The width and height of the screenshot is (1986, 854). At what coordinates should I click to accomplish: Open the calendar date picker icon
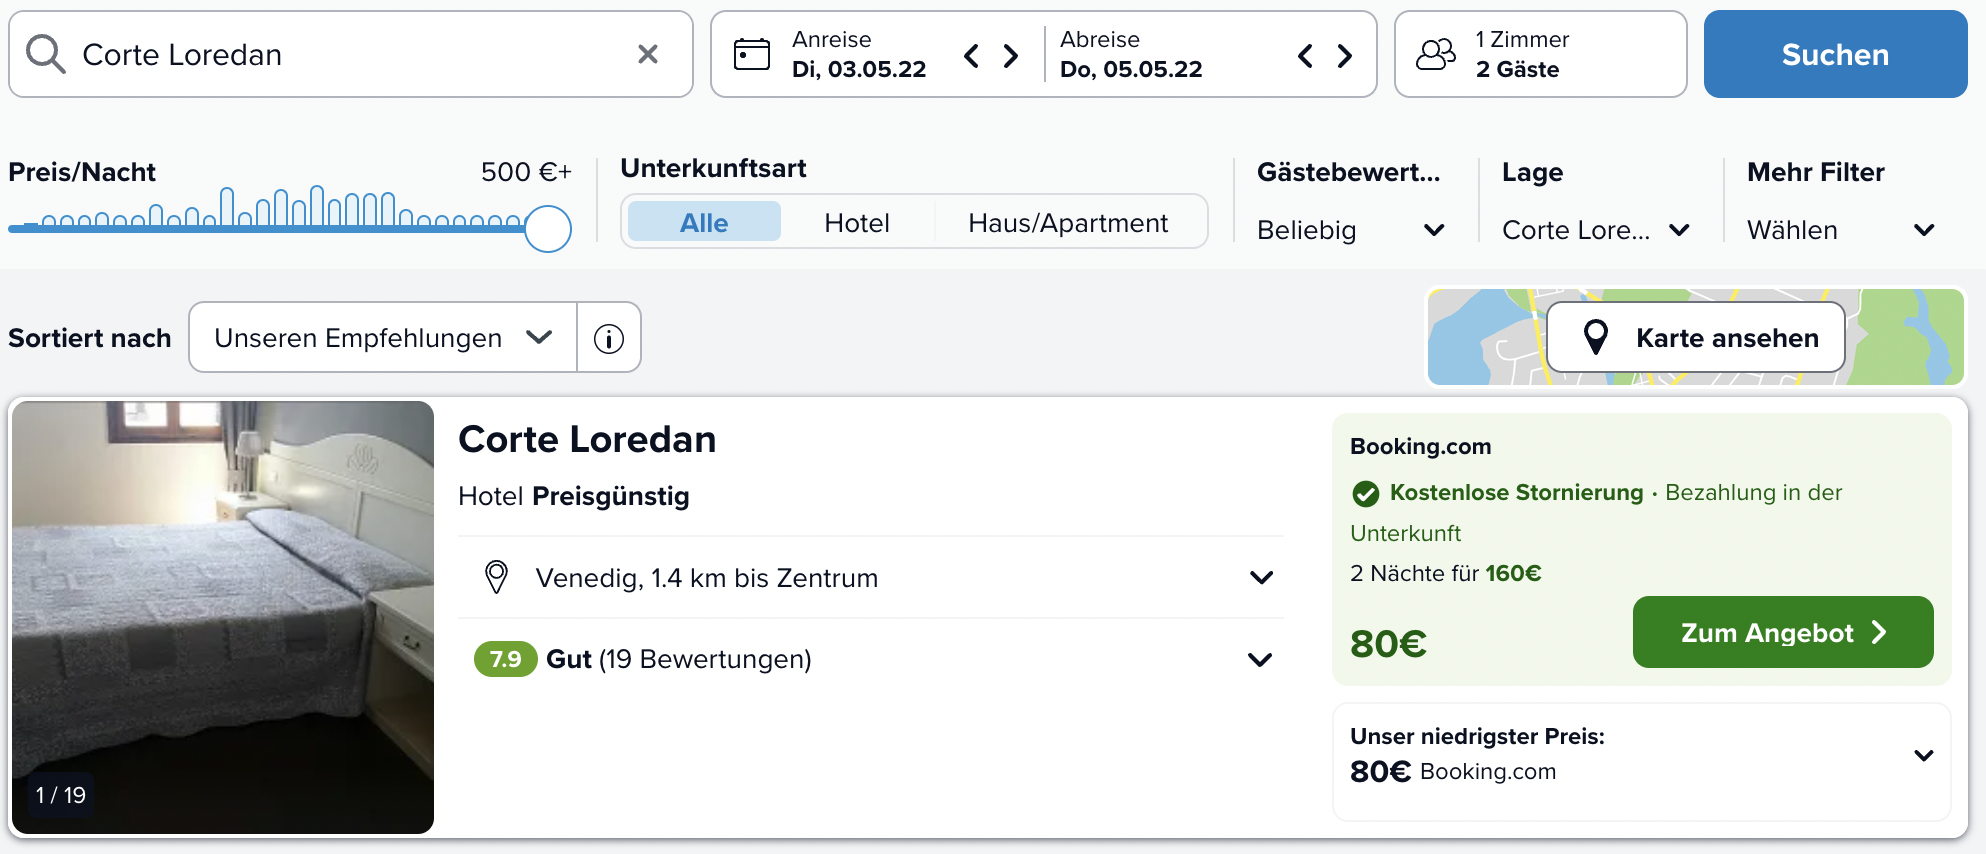[752, 54]
